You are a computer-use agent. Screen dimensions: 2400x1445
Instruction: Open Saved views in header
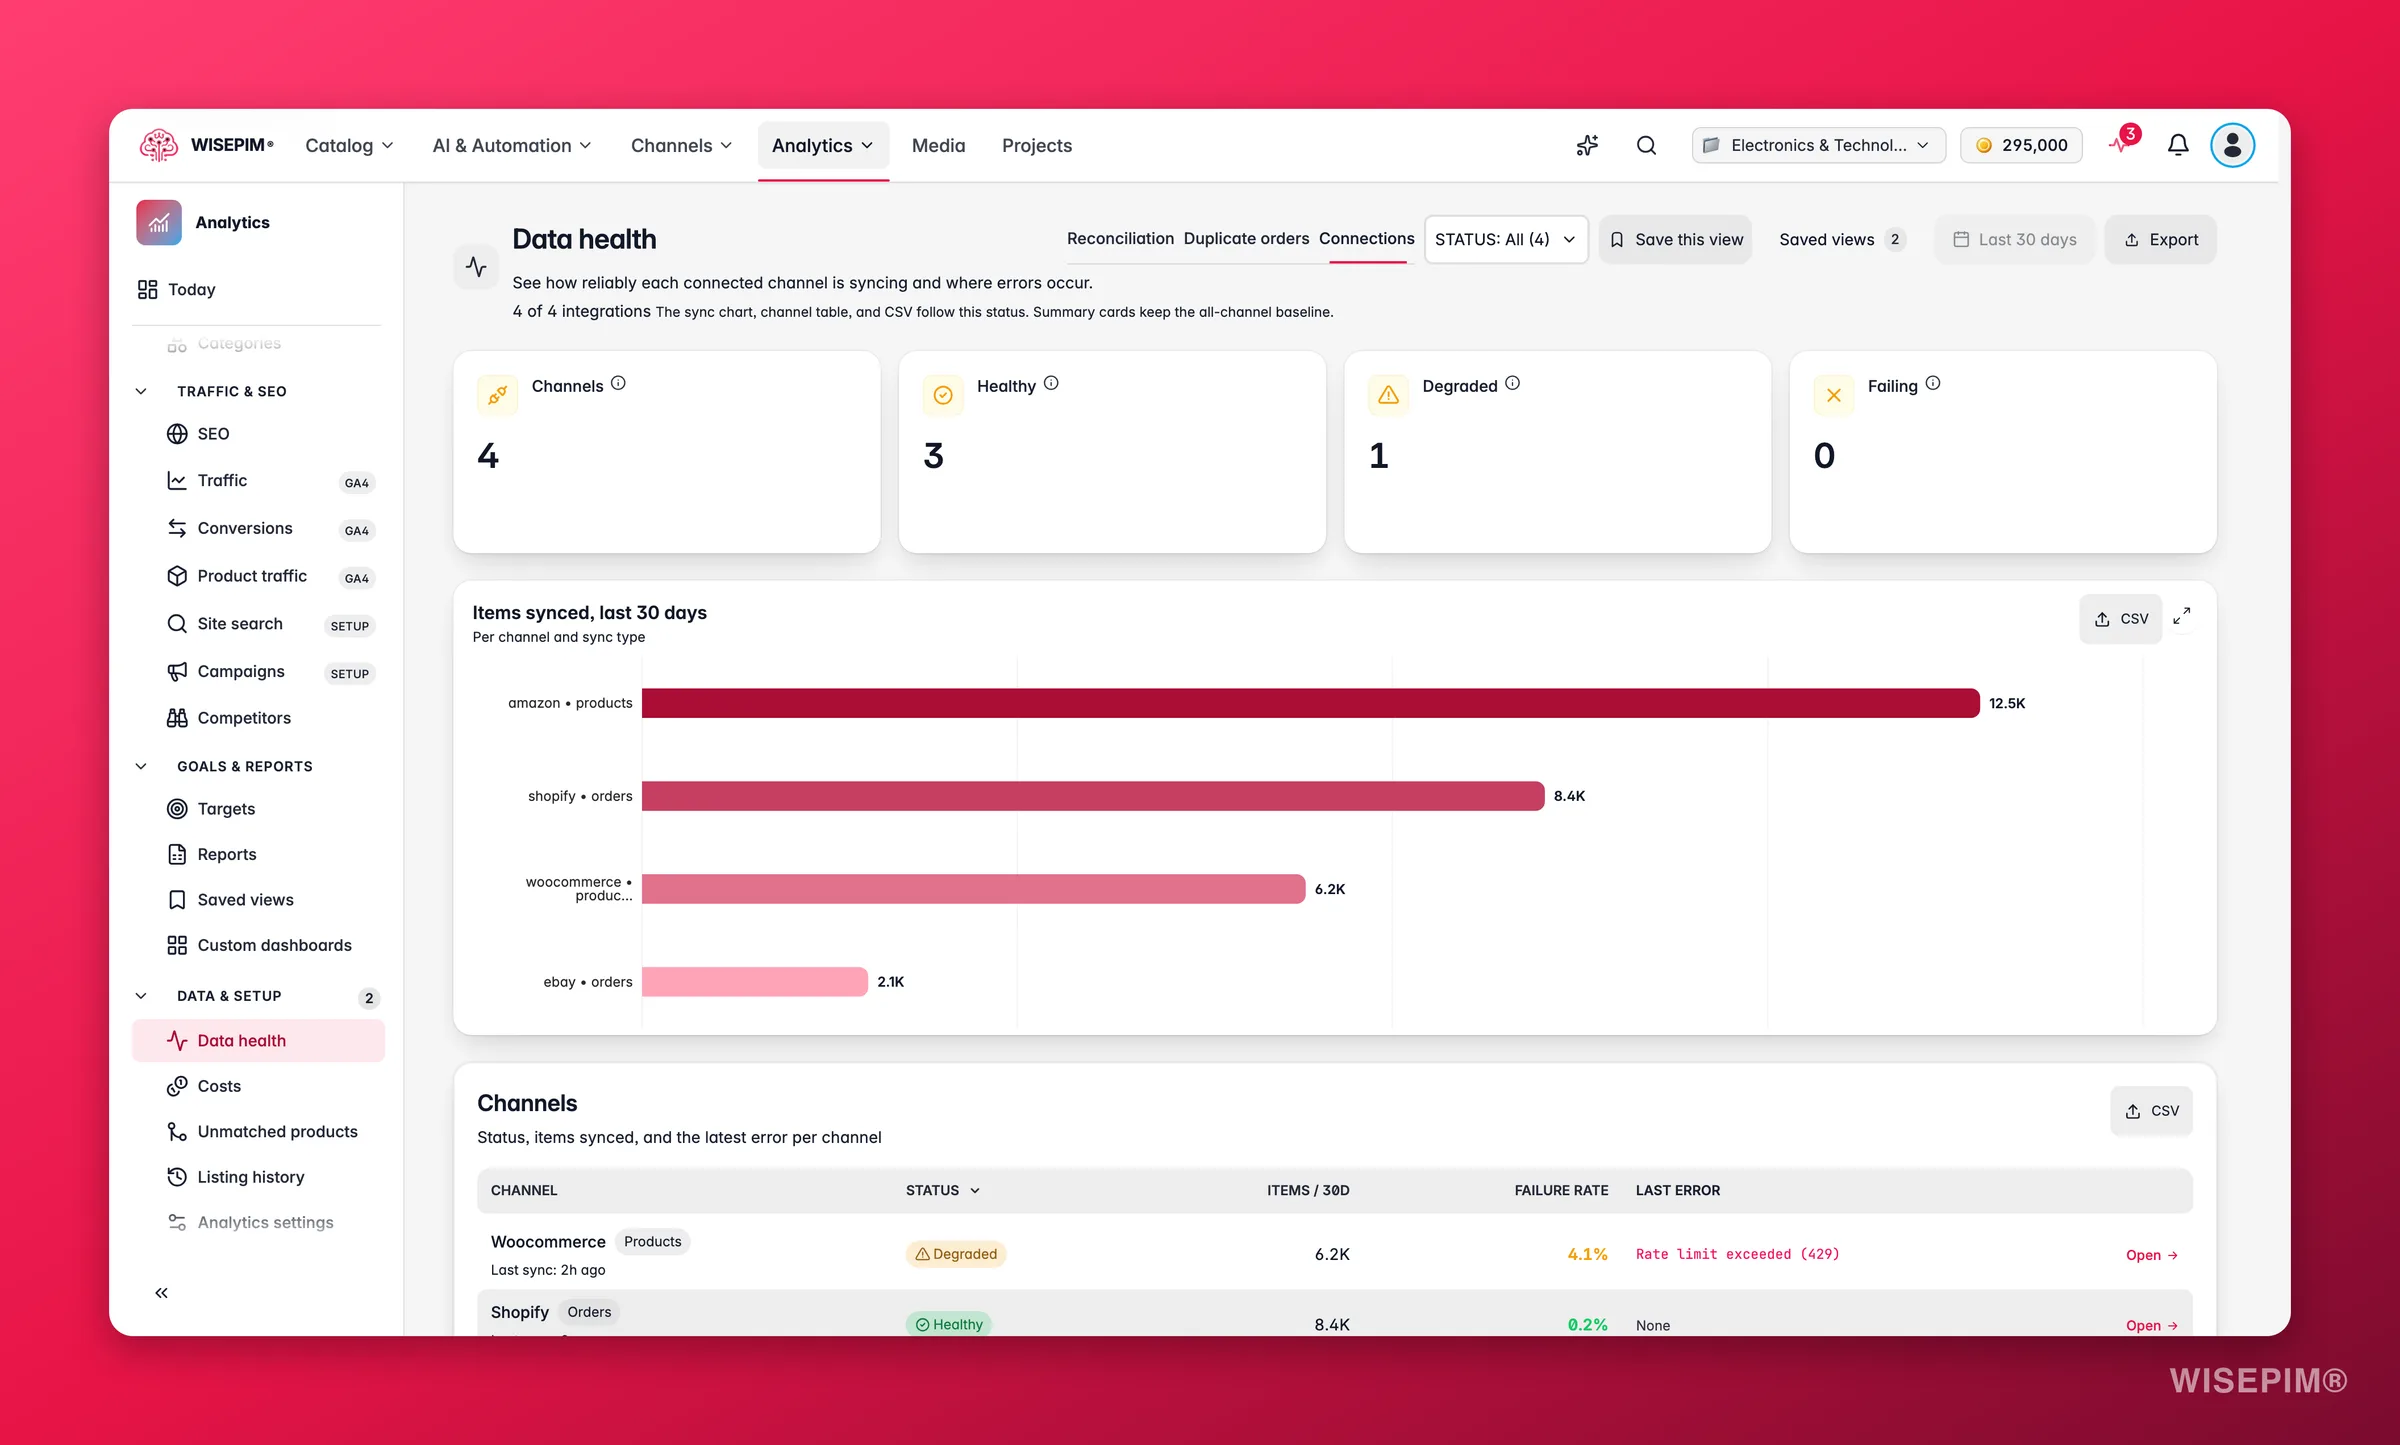[1842, 240]
